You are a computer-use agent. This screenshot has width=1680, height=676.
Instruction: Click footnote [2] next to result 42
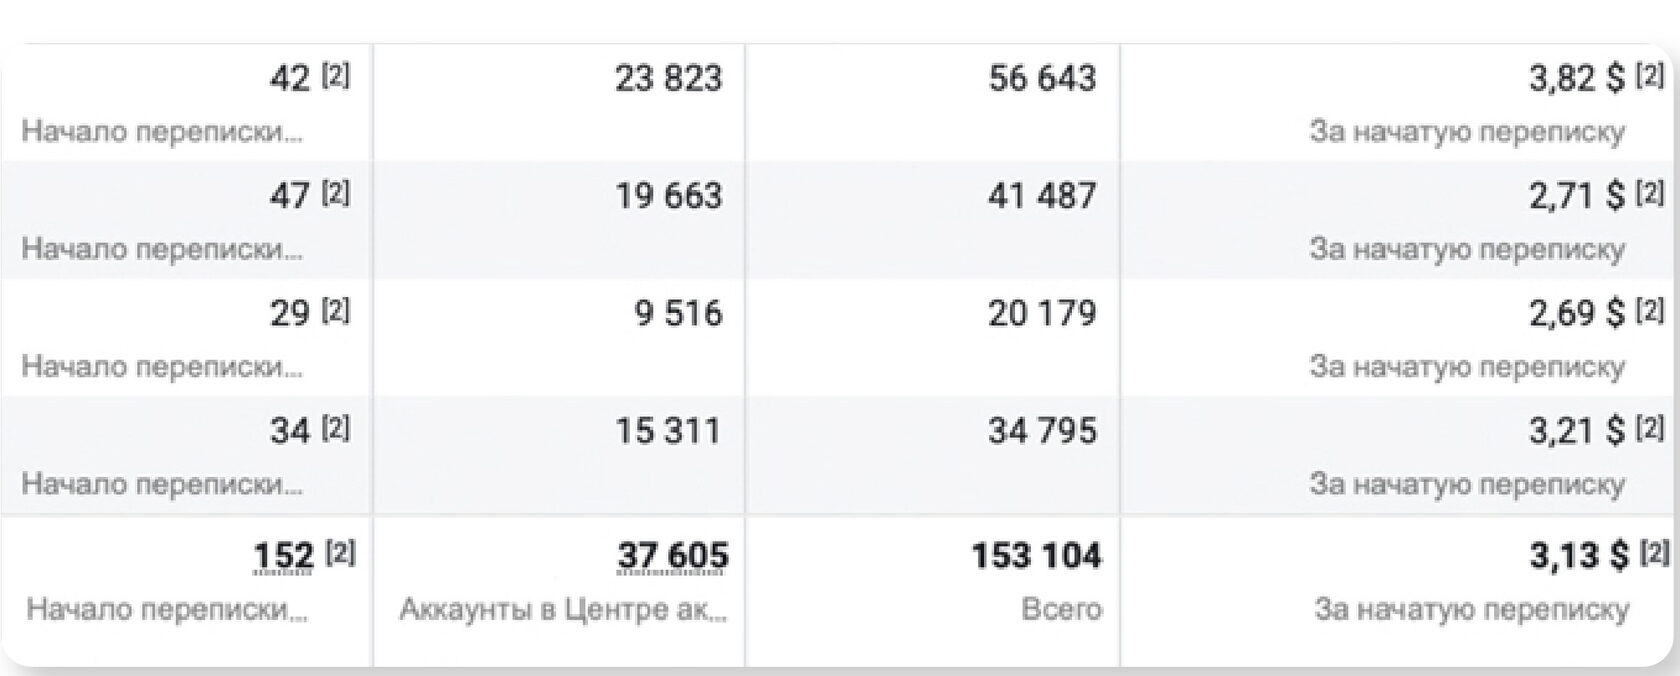(x=336, y=75)
